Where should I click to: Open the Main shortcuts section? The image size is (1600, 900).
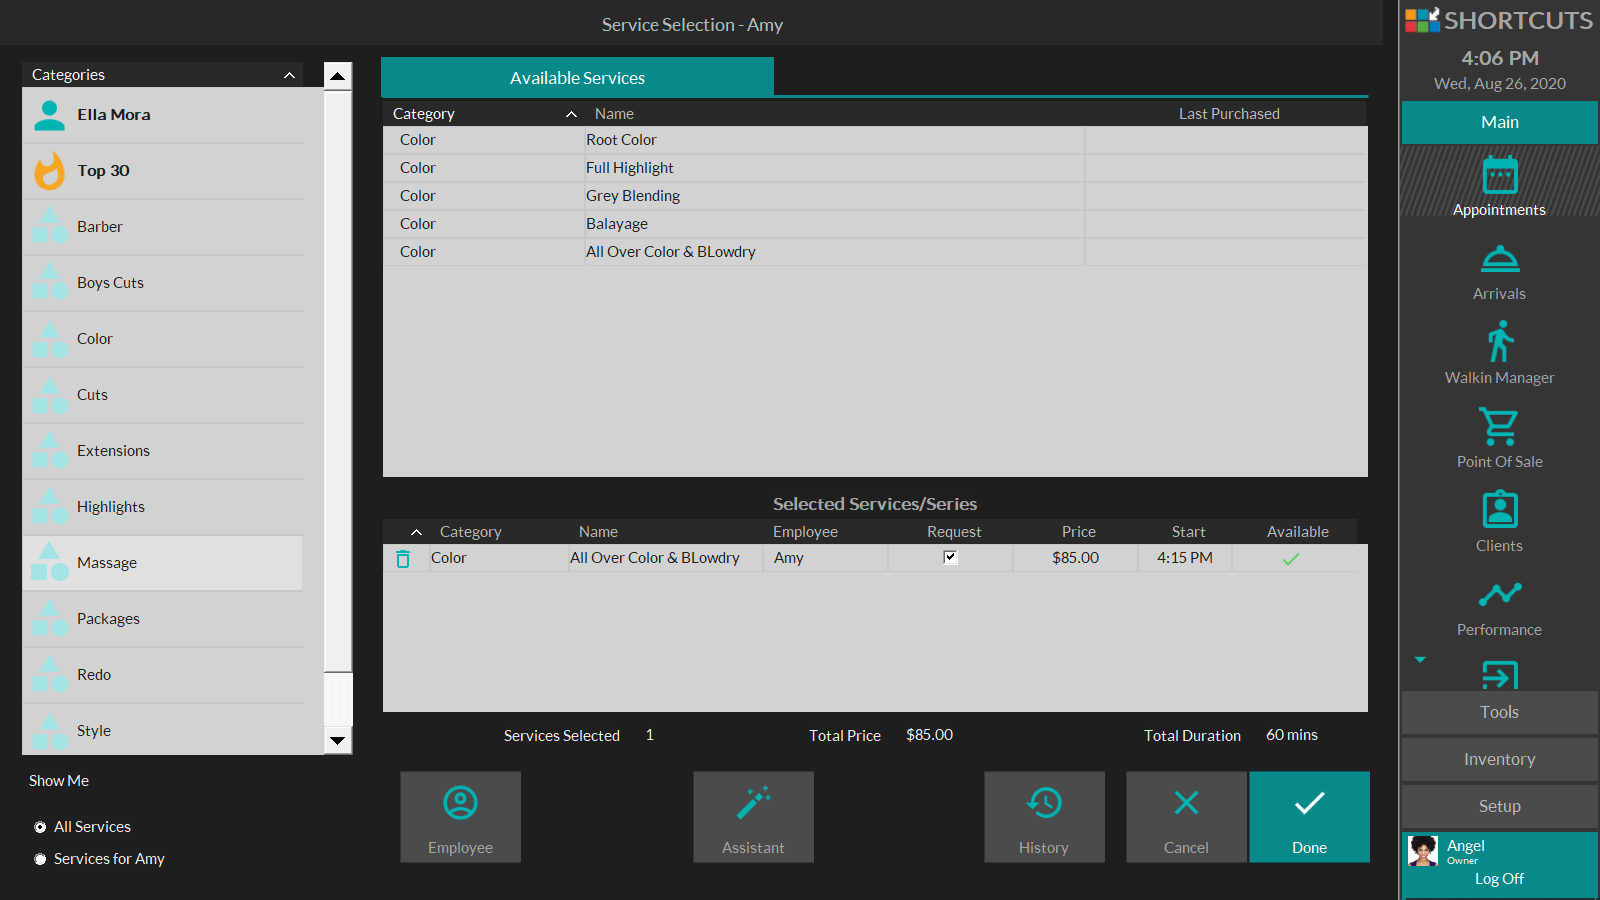tap(1500, 122)
